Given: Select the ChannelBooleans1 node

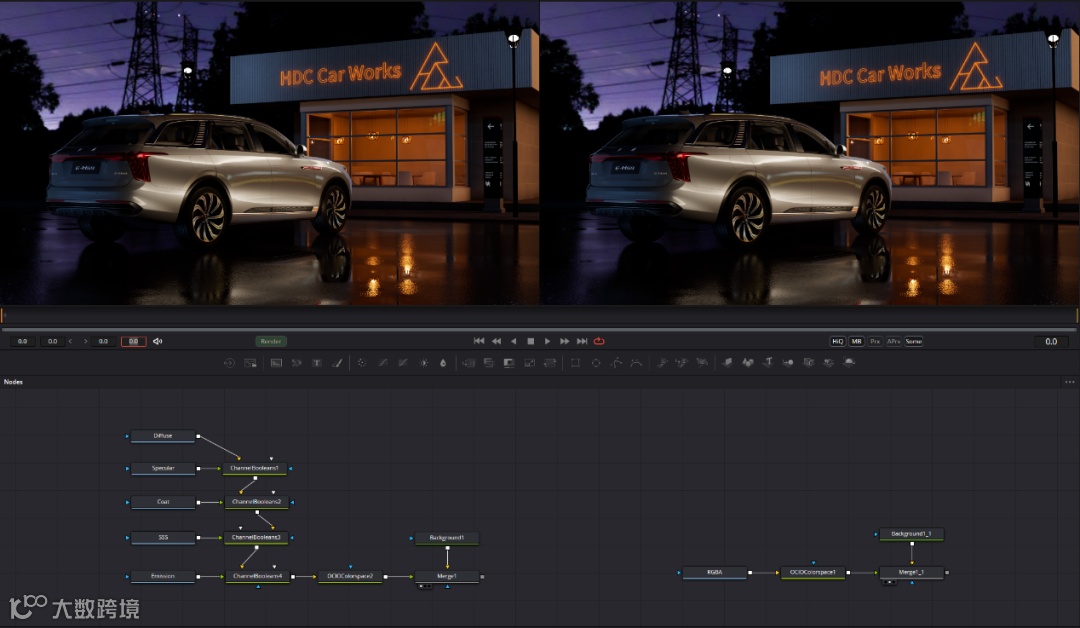Looking at the screenshot, I should click(255, 468).
